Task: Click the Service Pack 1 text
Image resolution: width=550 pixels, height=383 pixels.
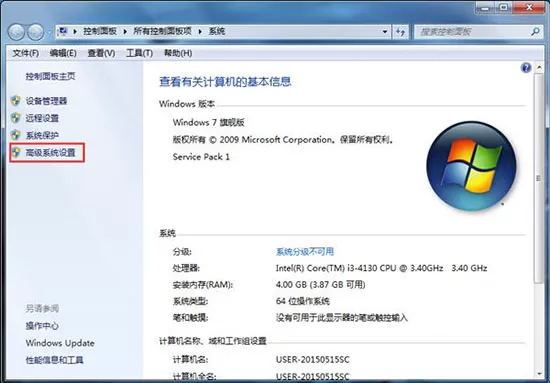Action: click(201, 157)
